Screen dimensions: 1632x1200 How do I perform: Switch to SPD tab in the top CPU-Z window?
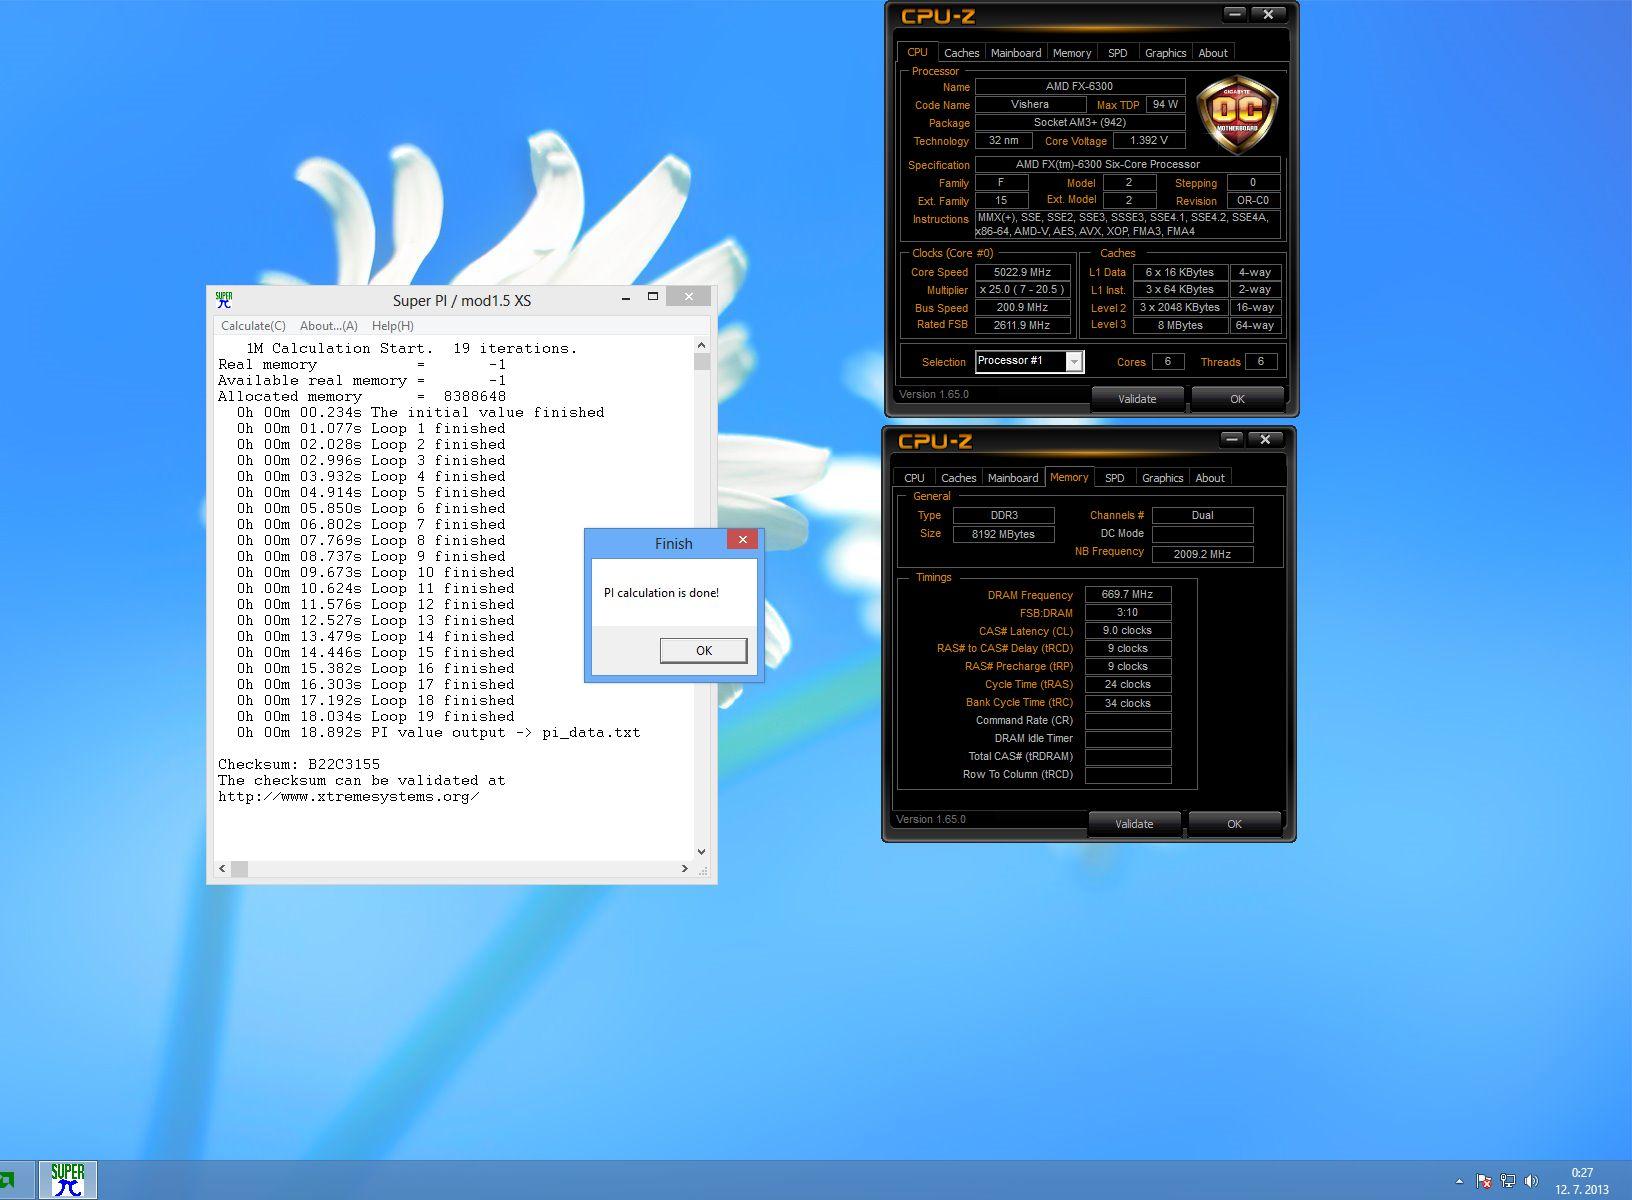pos(1118,53)
